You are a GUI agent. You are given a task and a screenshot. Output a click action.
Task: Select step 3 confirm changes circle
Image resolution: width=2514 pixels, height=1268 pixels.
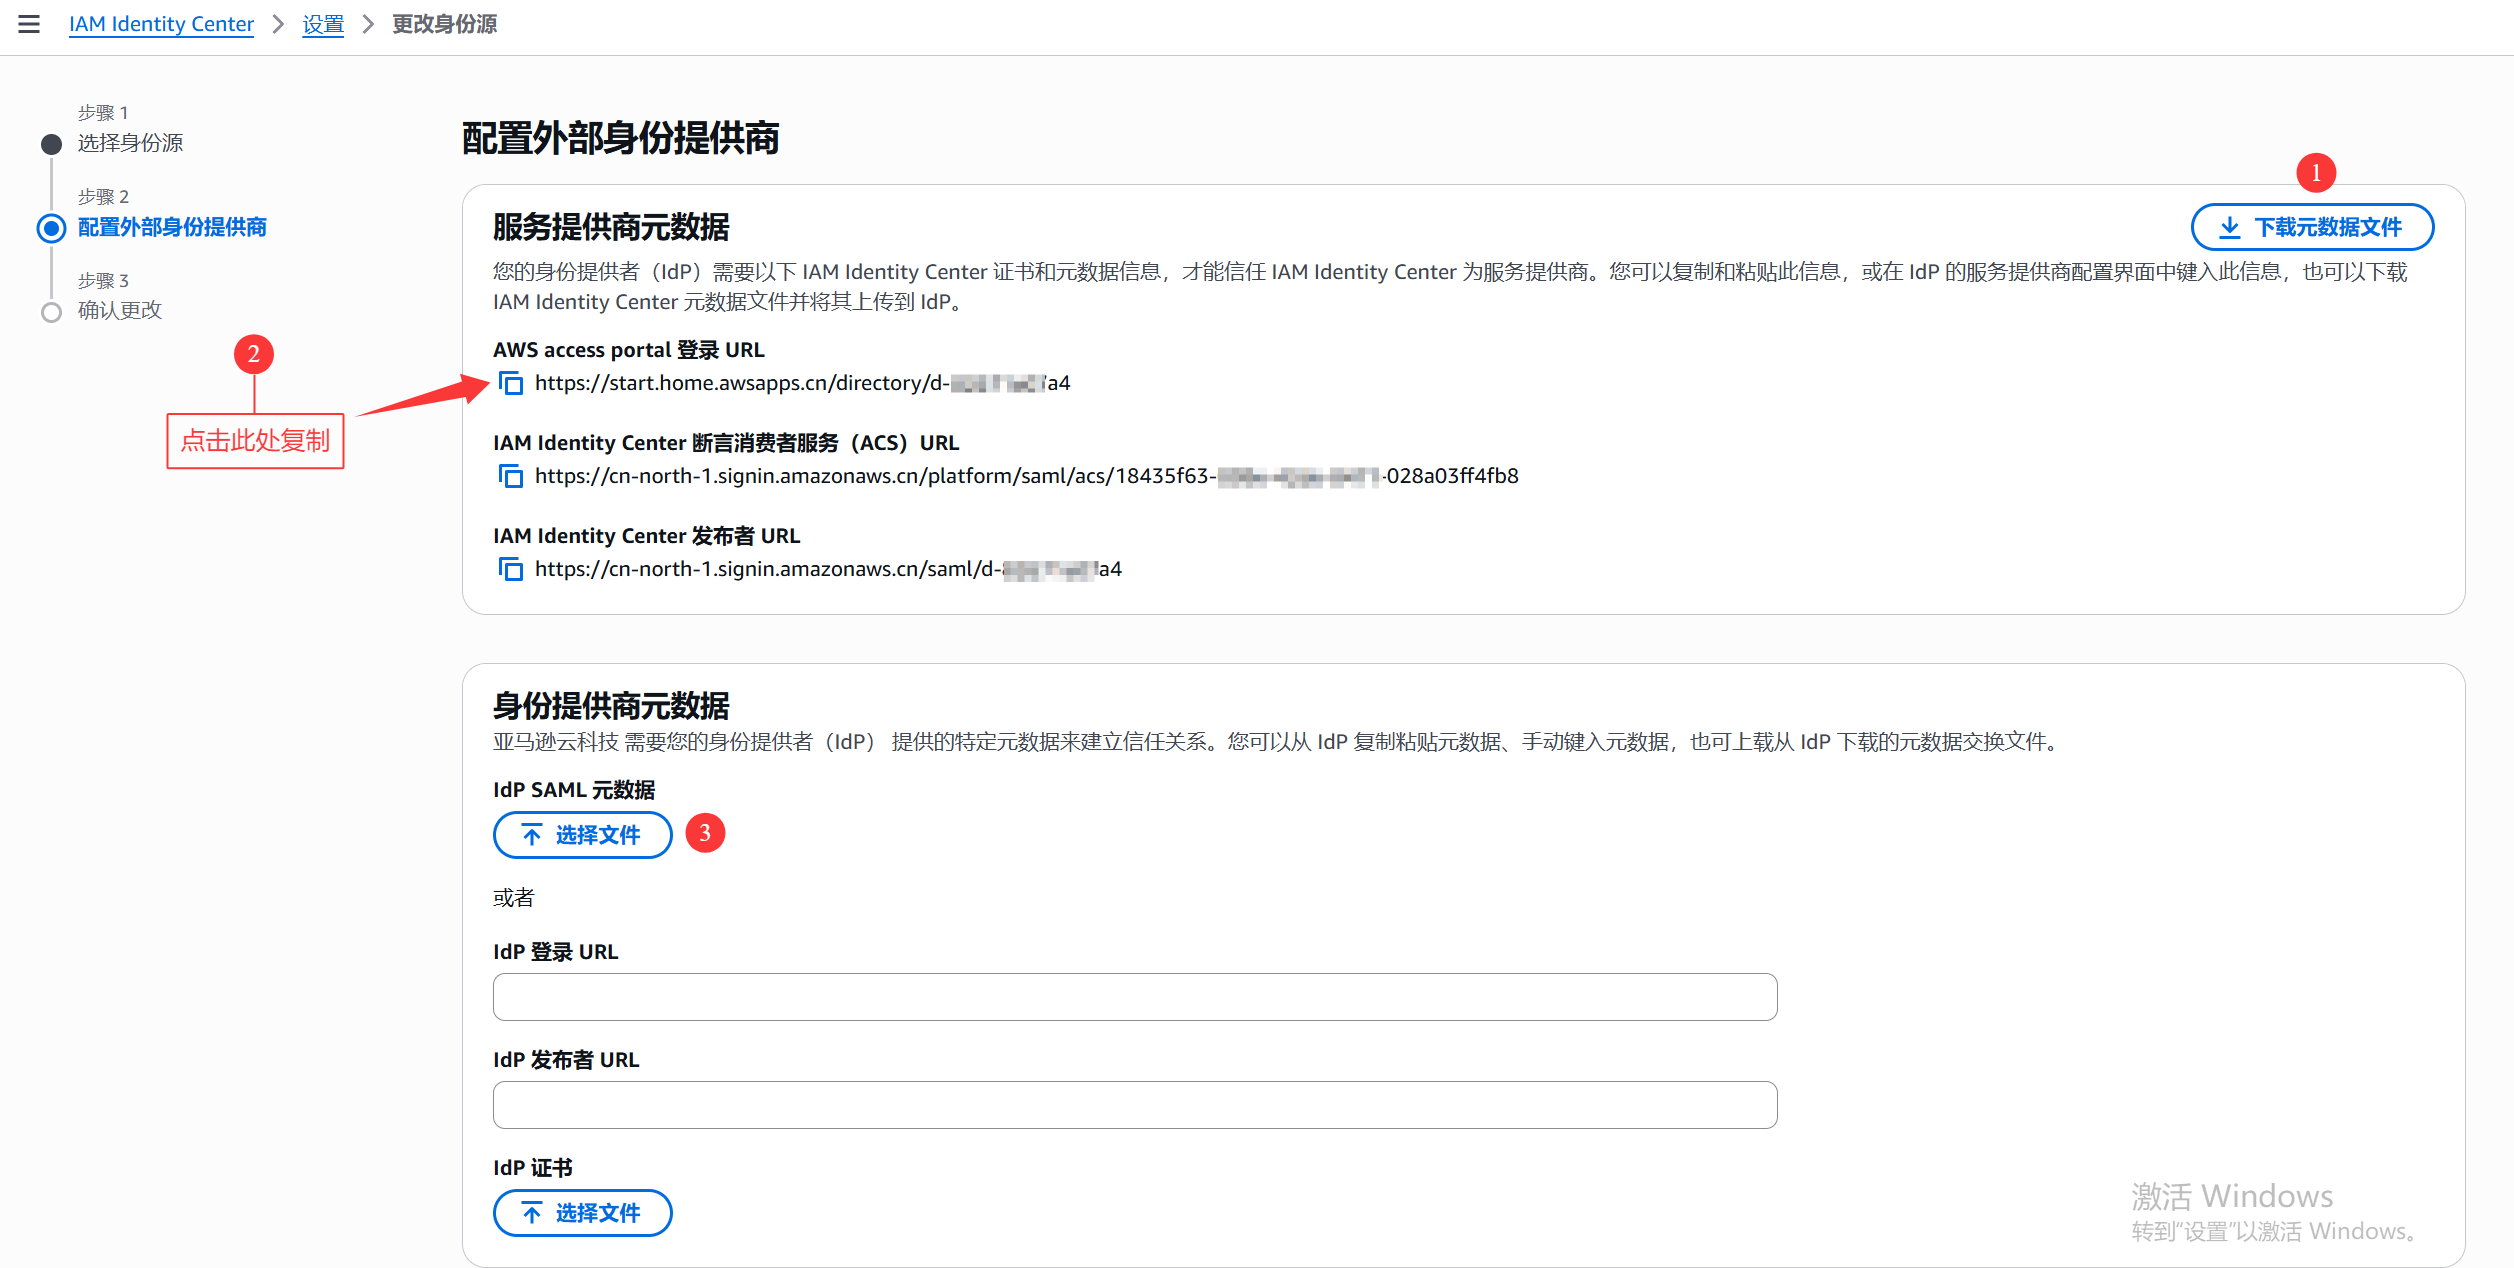[x=51, y=312]
